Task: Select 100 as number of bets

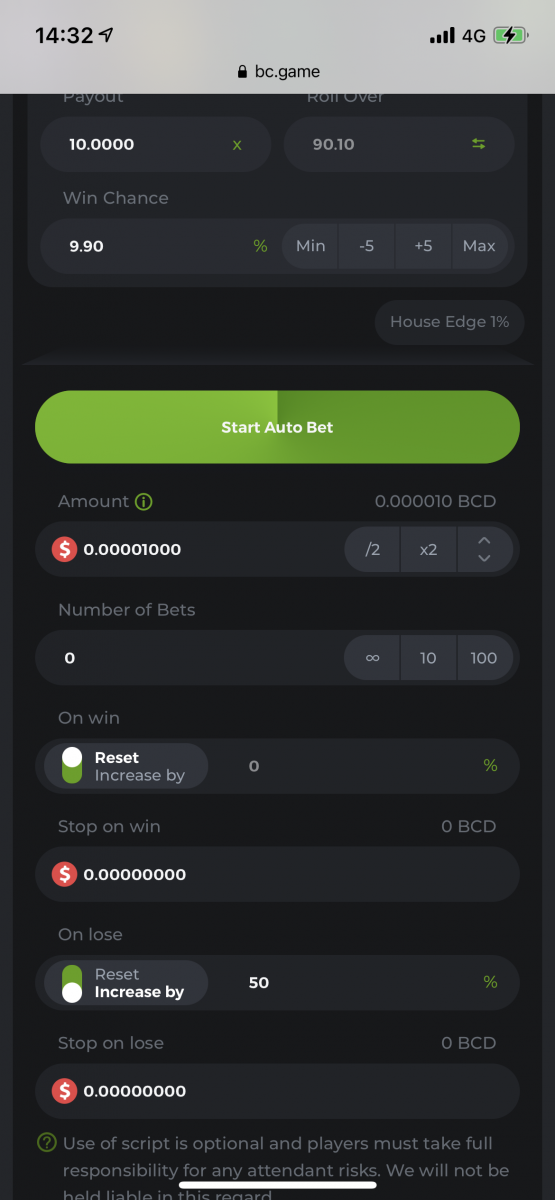Action: click(x=484, y=658)
